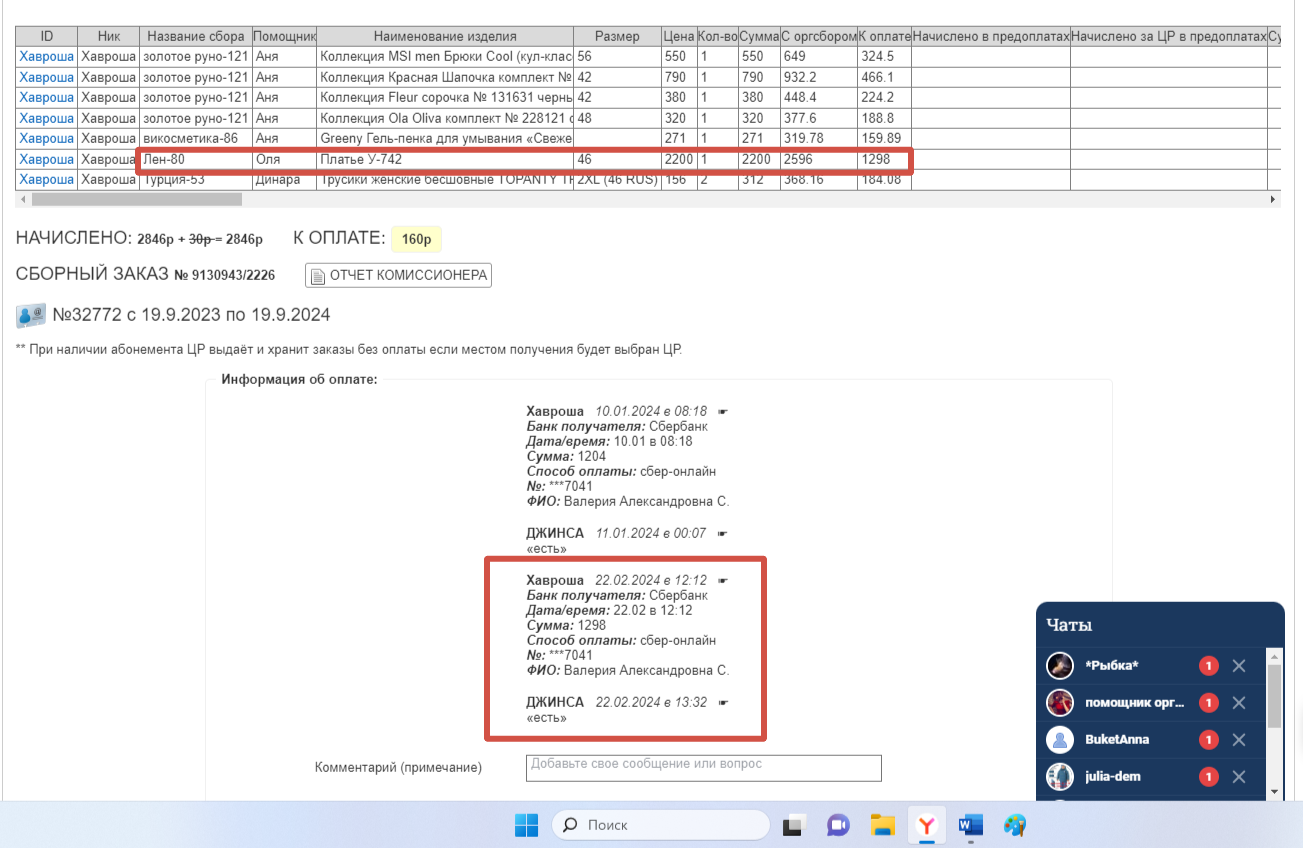Viewport: 1303px width, 848px height.
Task: Click the unread badge next to помощник орг
Action: (1208, 703)
